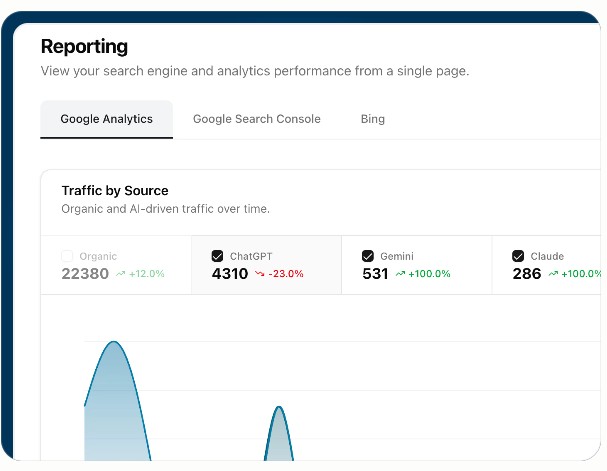Disable the Claude traffic checkbox

coord(518,256)
